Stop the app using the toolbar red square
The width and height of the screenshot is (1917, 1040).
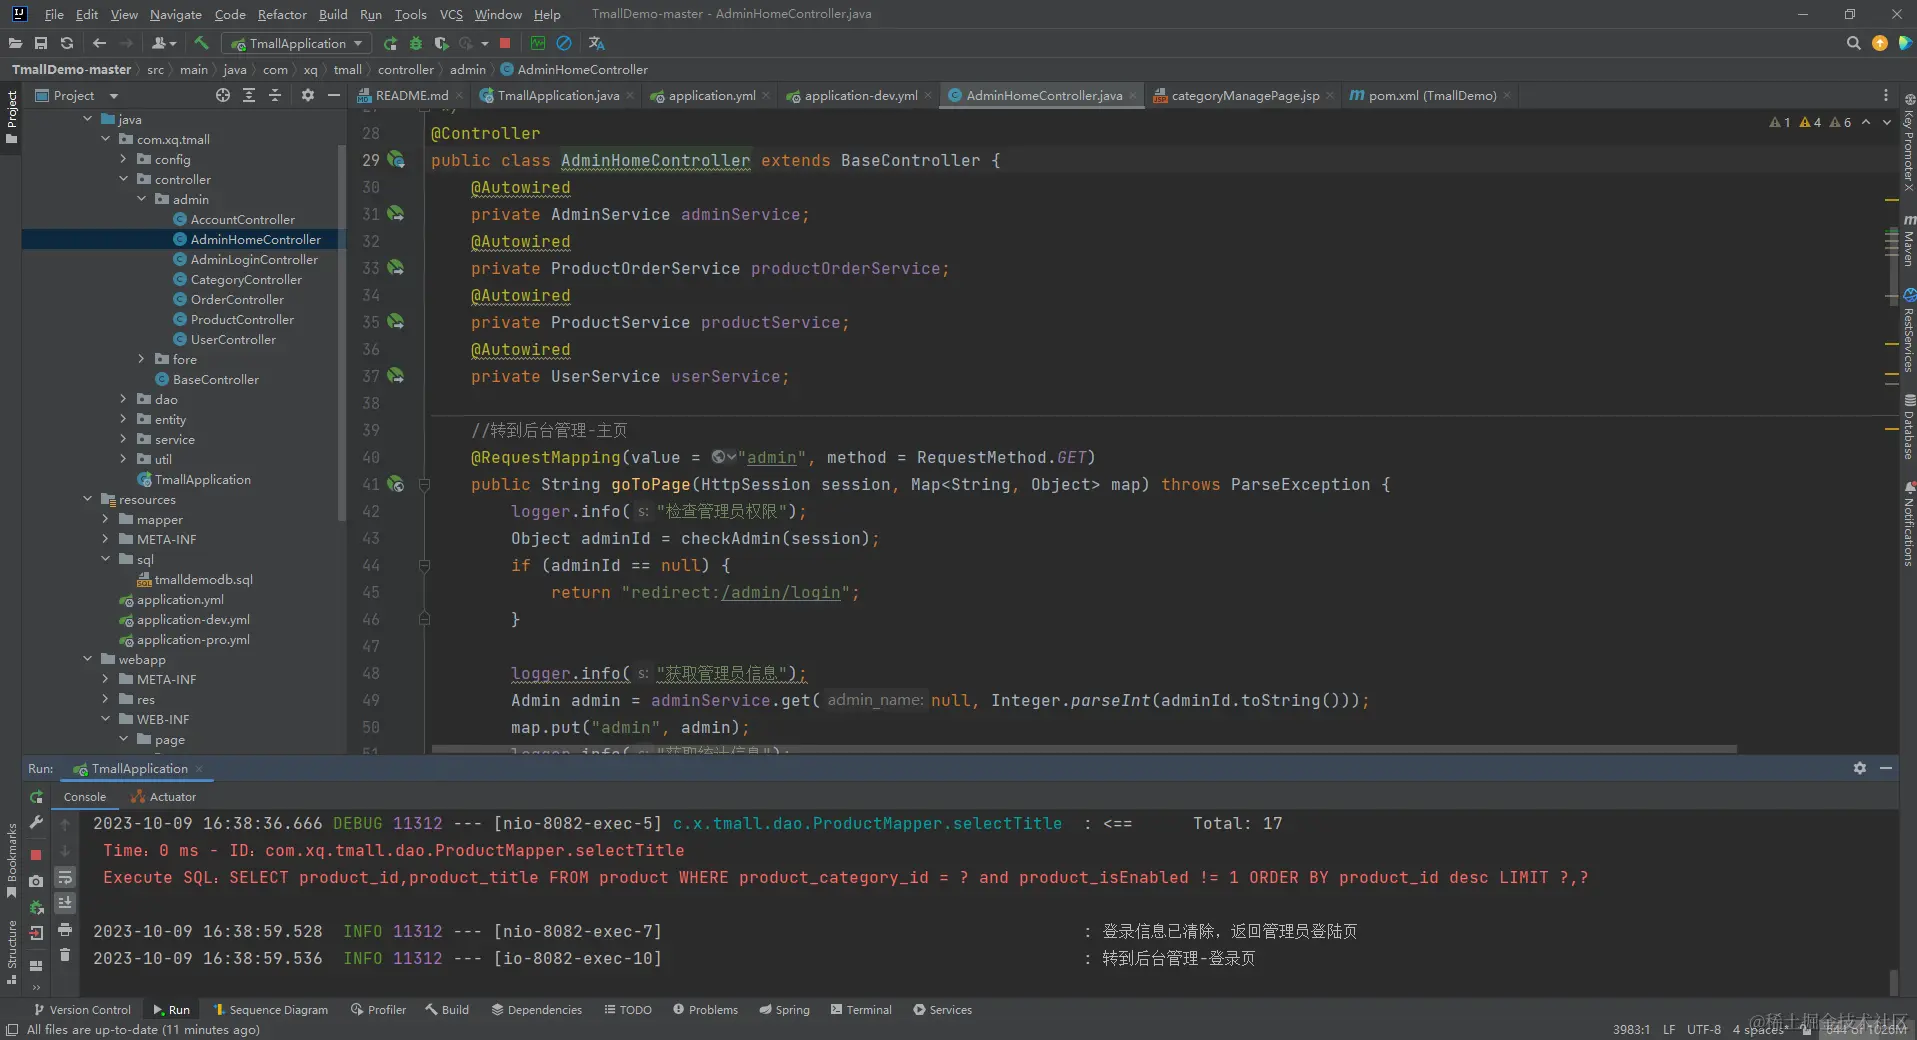tap(505, 43)
